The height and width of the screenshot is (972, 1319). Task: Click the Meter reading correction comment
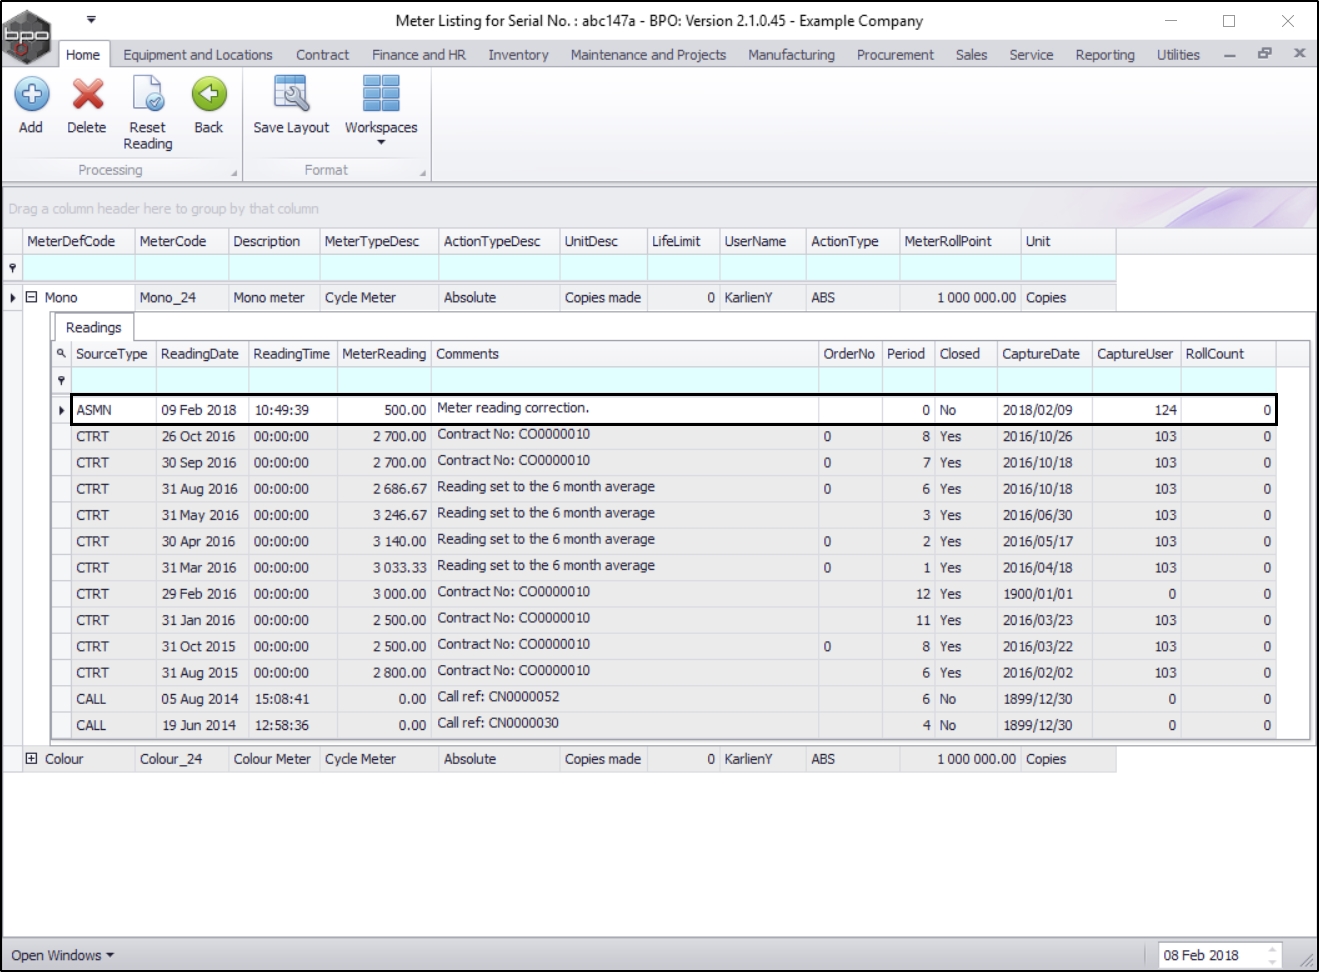(513, 408)
